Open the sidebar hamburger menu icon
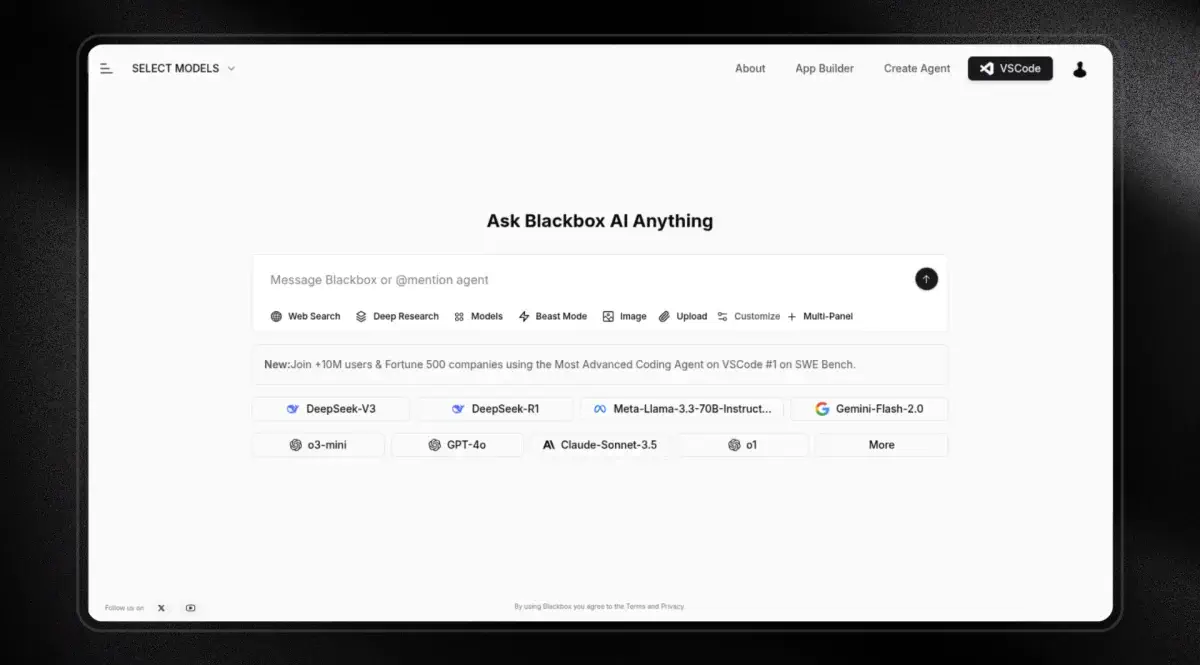 point(106,68)
